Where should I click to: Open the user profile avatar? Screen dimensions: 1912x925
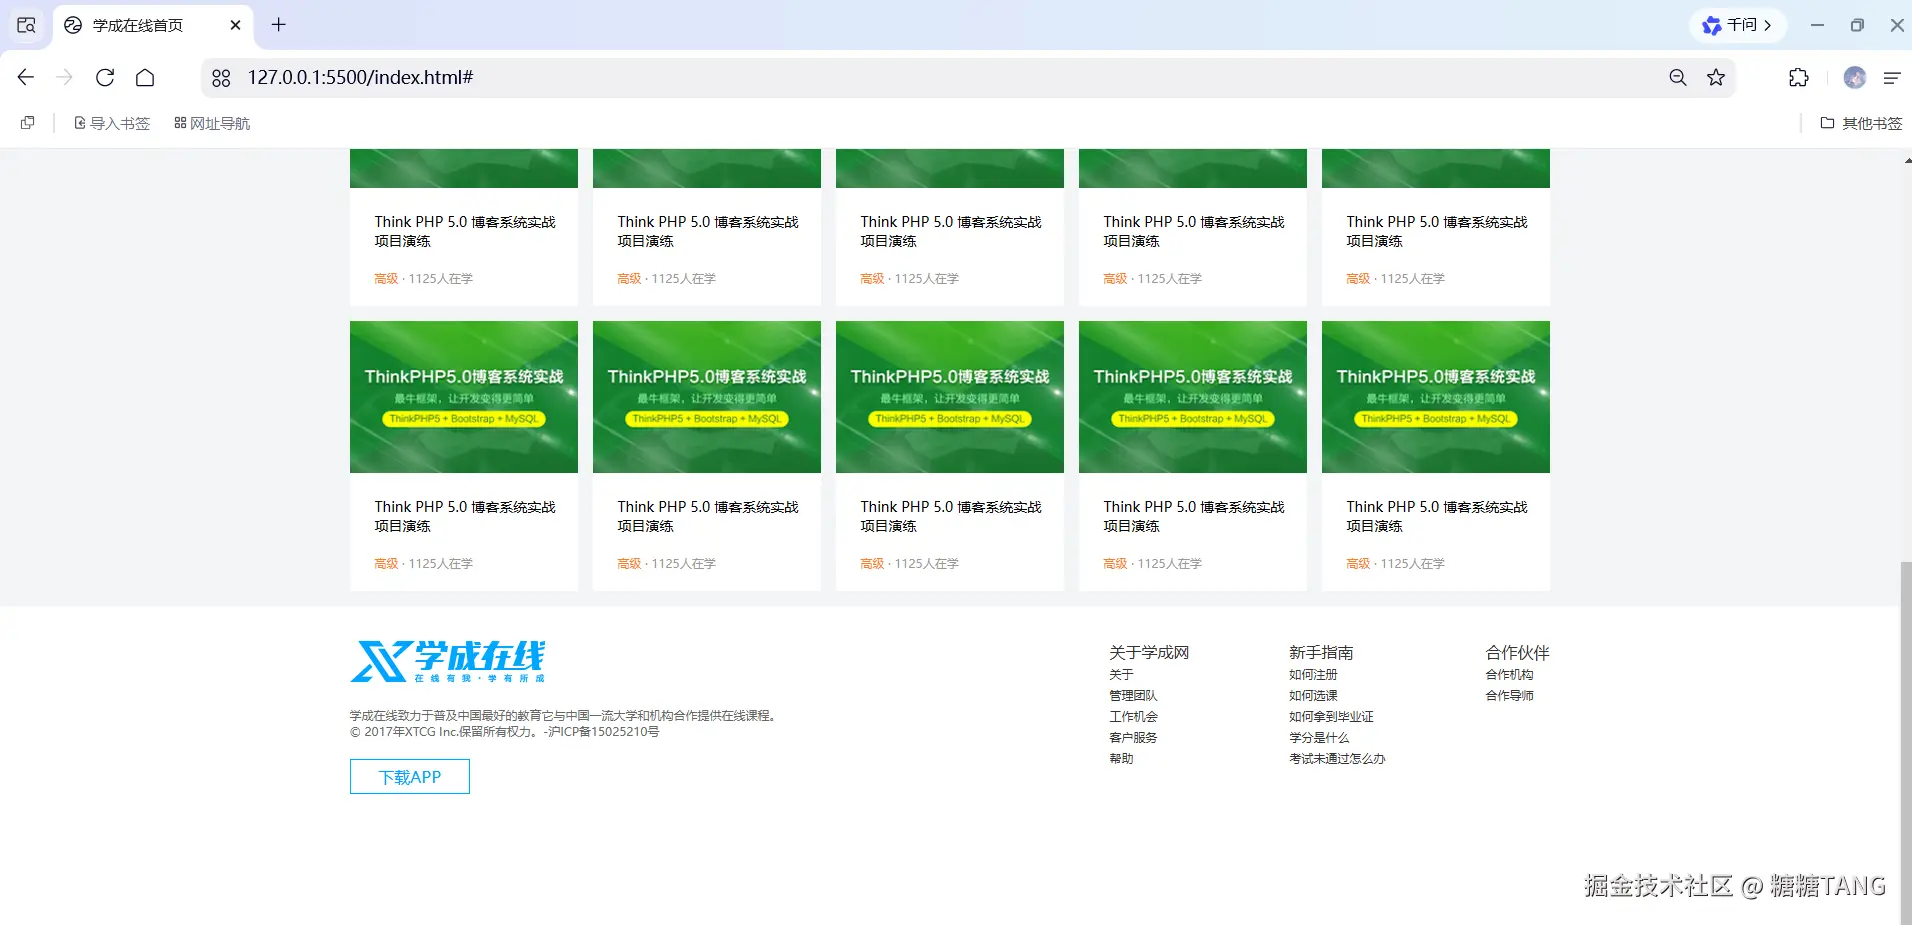pos(1854,77)
